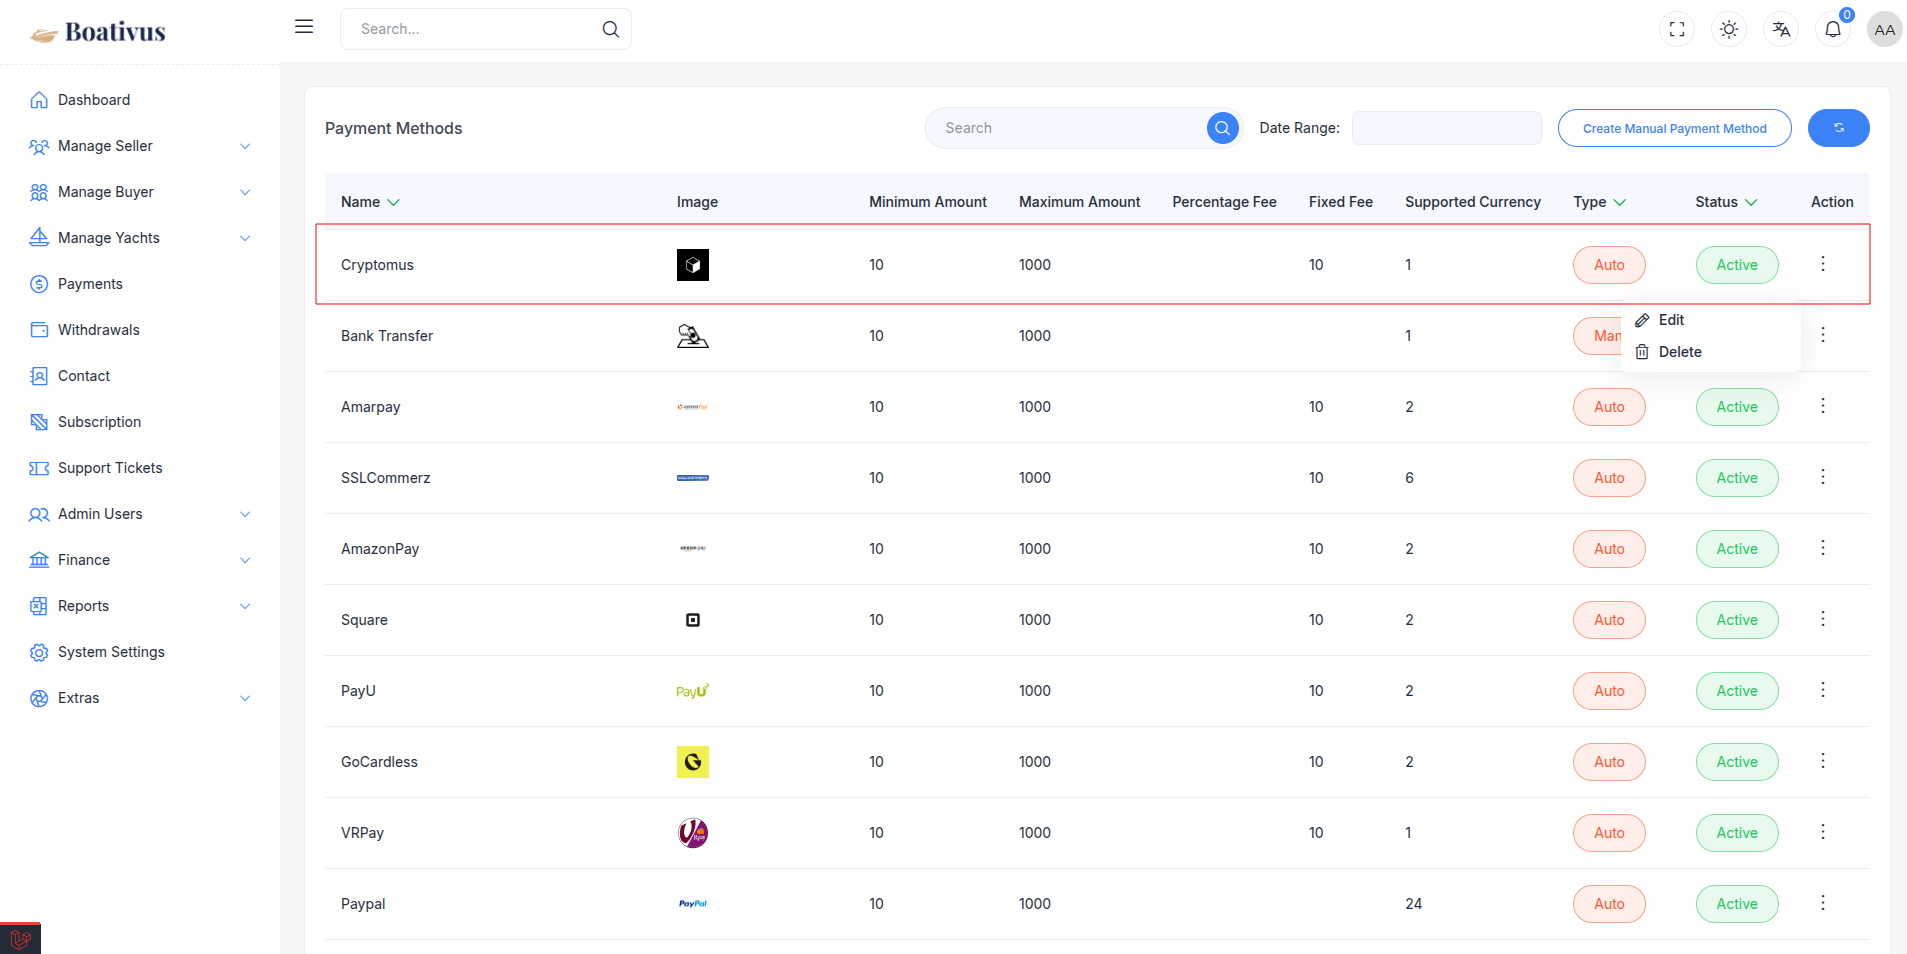1907x954 pixels.
Task: Enter fullscreen mode via top-bar icon
Action: 1677,29
